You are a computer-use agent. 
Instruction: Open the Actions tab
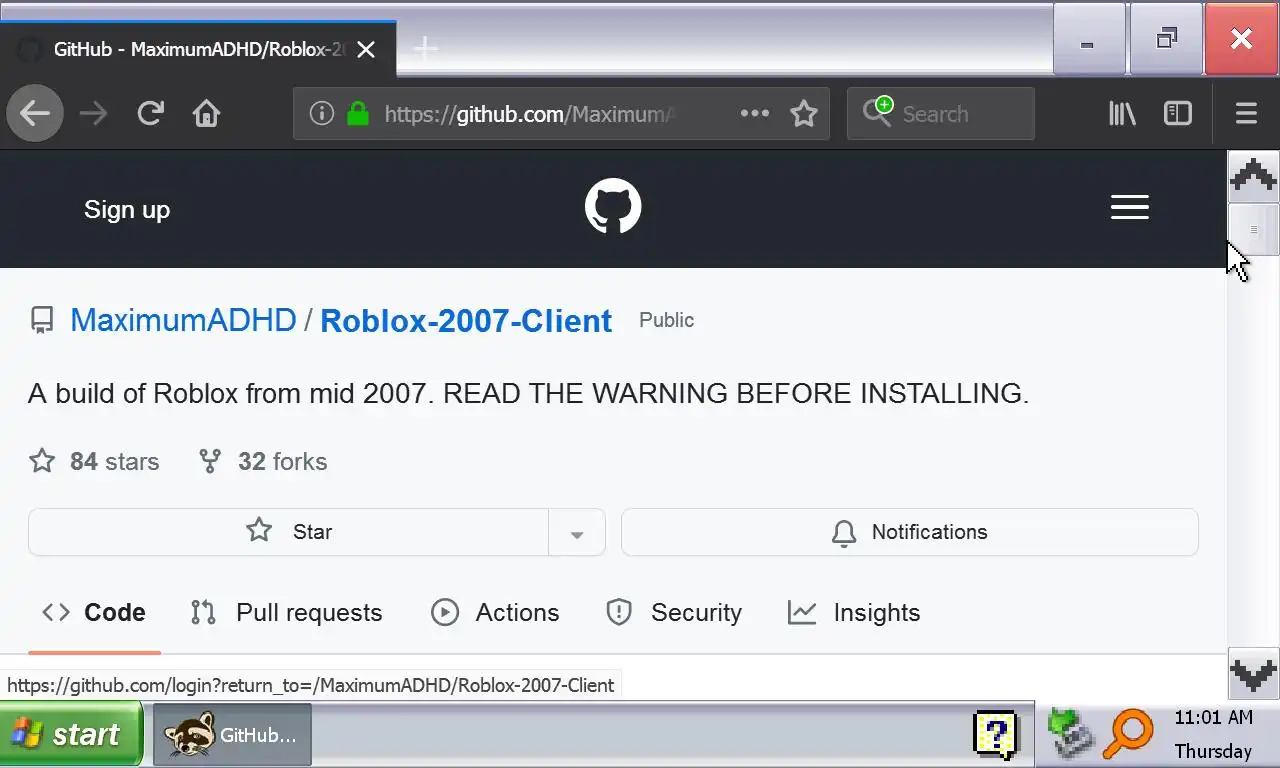[x=495, y=612]
